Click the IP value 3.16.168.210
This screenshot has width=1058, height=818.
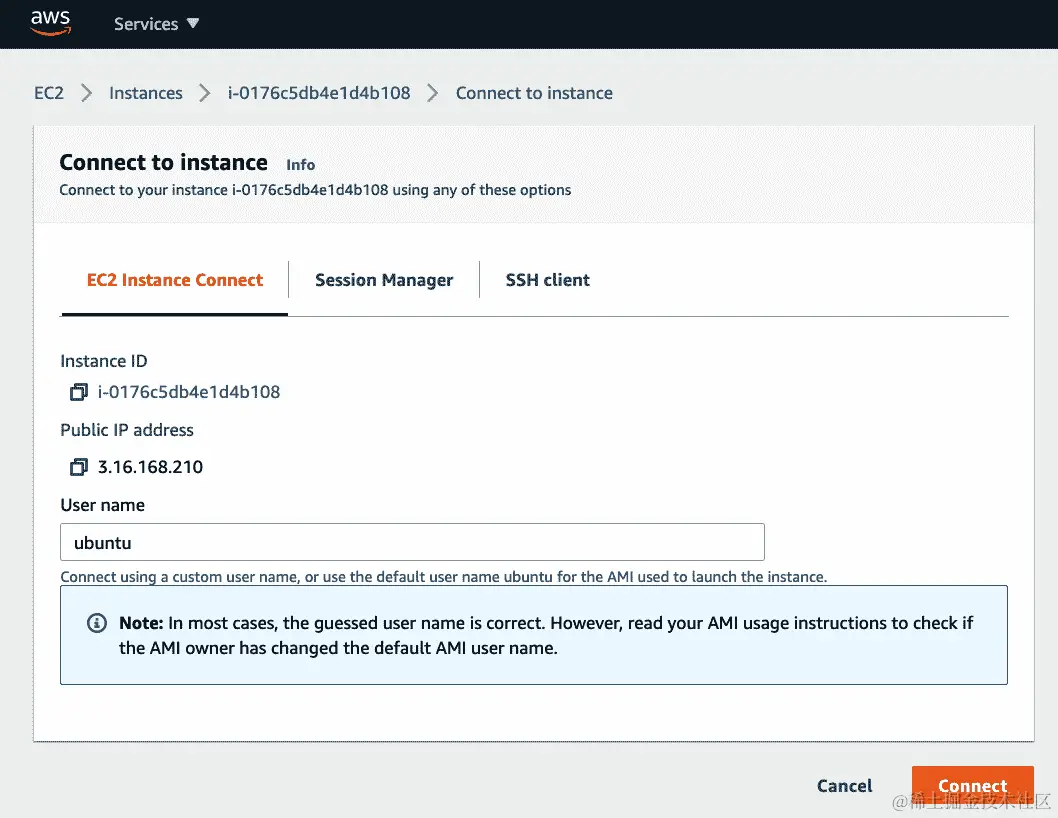coord(150,467)
